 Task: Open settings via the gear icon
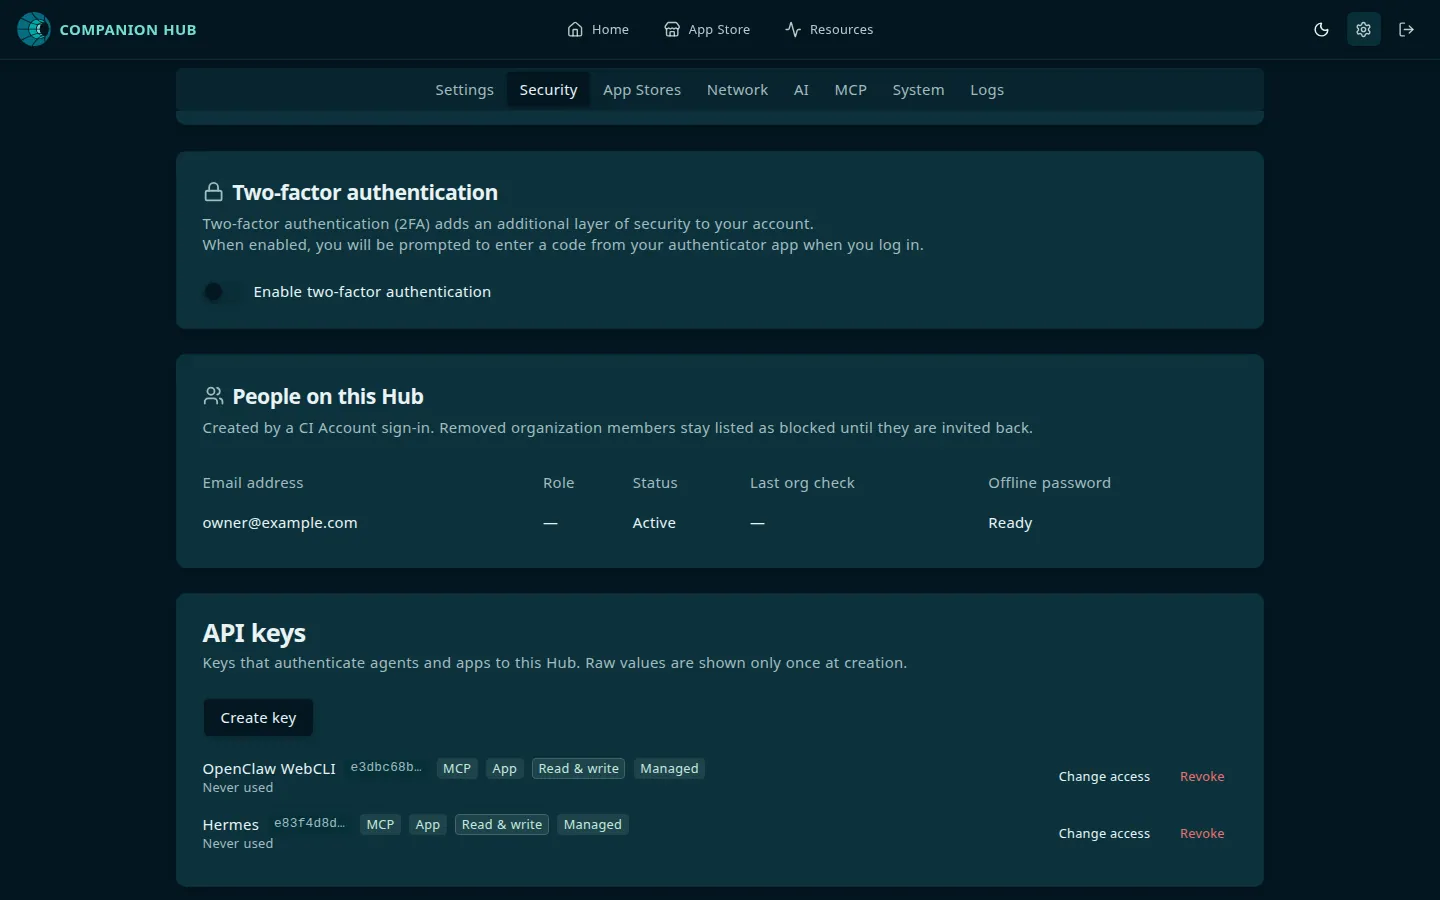pyautogui.click(x=1363, y=29)
